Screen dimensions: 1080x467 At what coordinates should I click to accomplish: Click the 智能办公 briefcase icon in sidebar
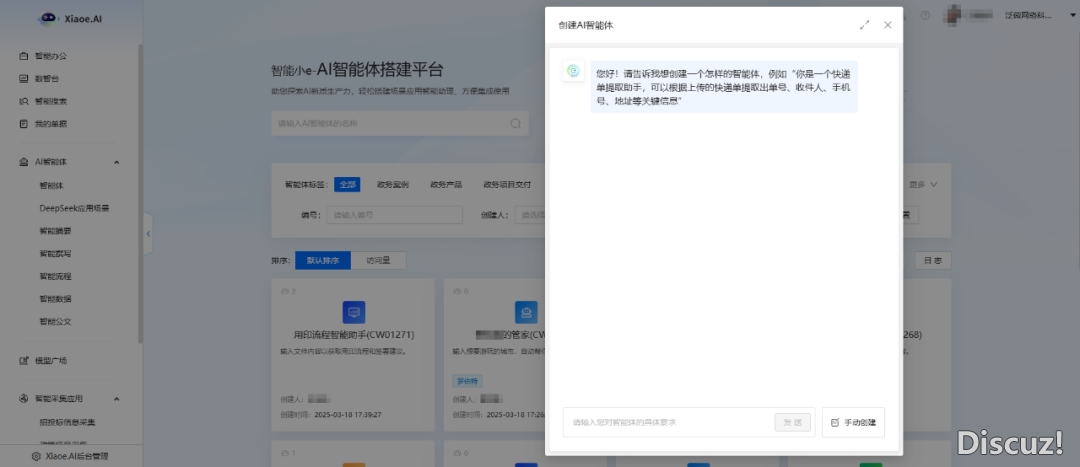(23, 56)
